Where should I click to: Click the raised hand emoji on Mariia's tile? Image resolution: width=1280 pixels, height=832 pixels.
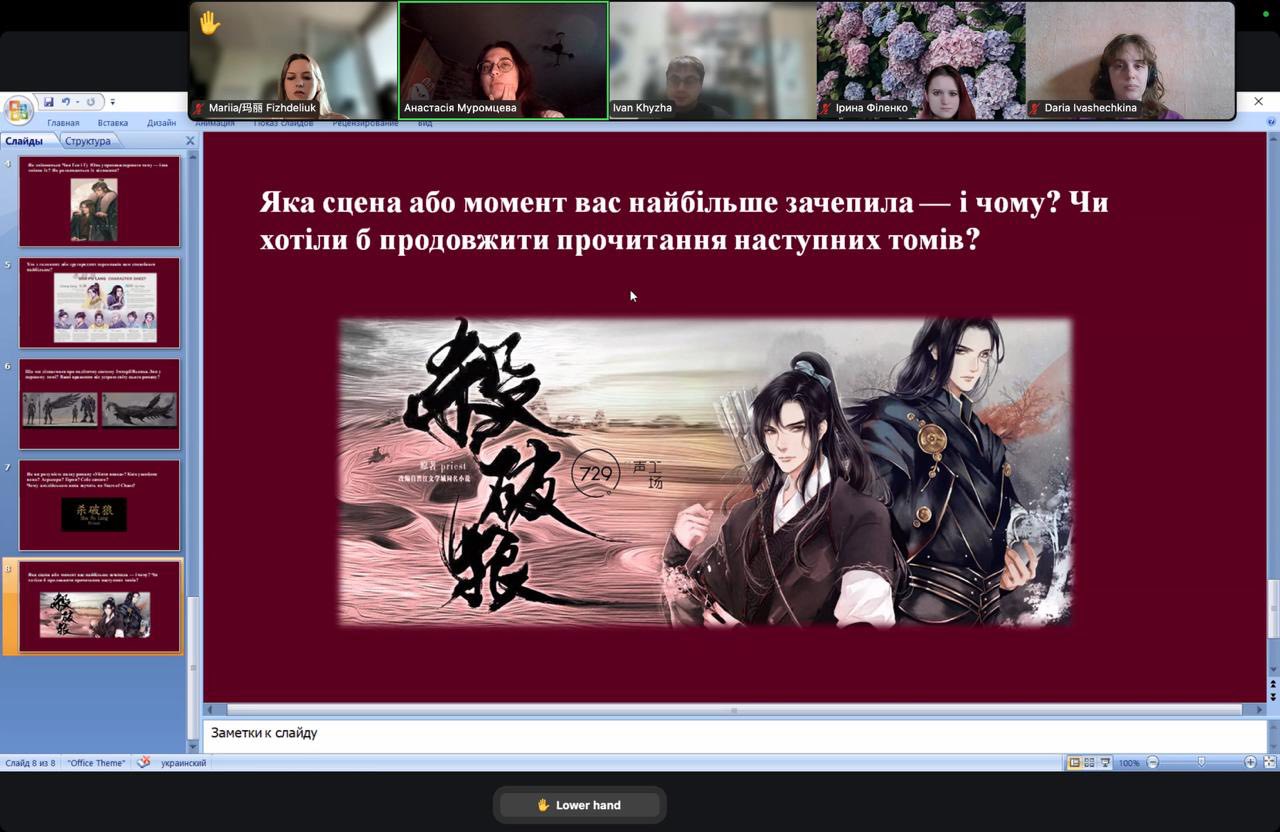pos(209,22)
